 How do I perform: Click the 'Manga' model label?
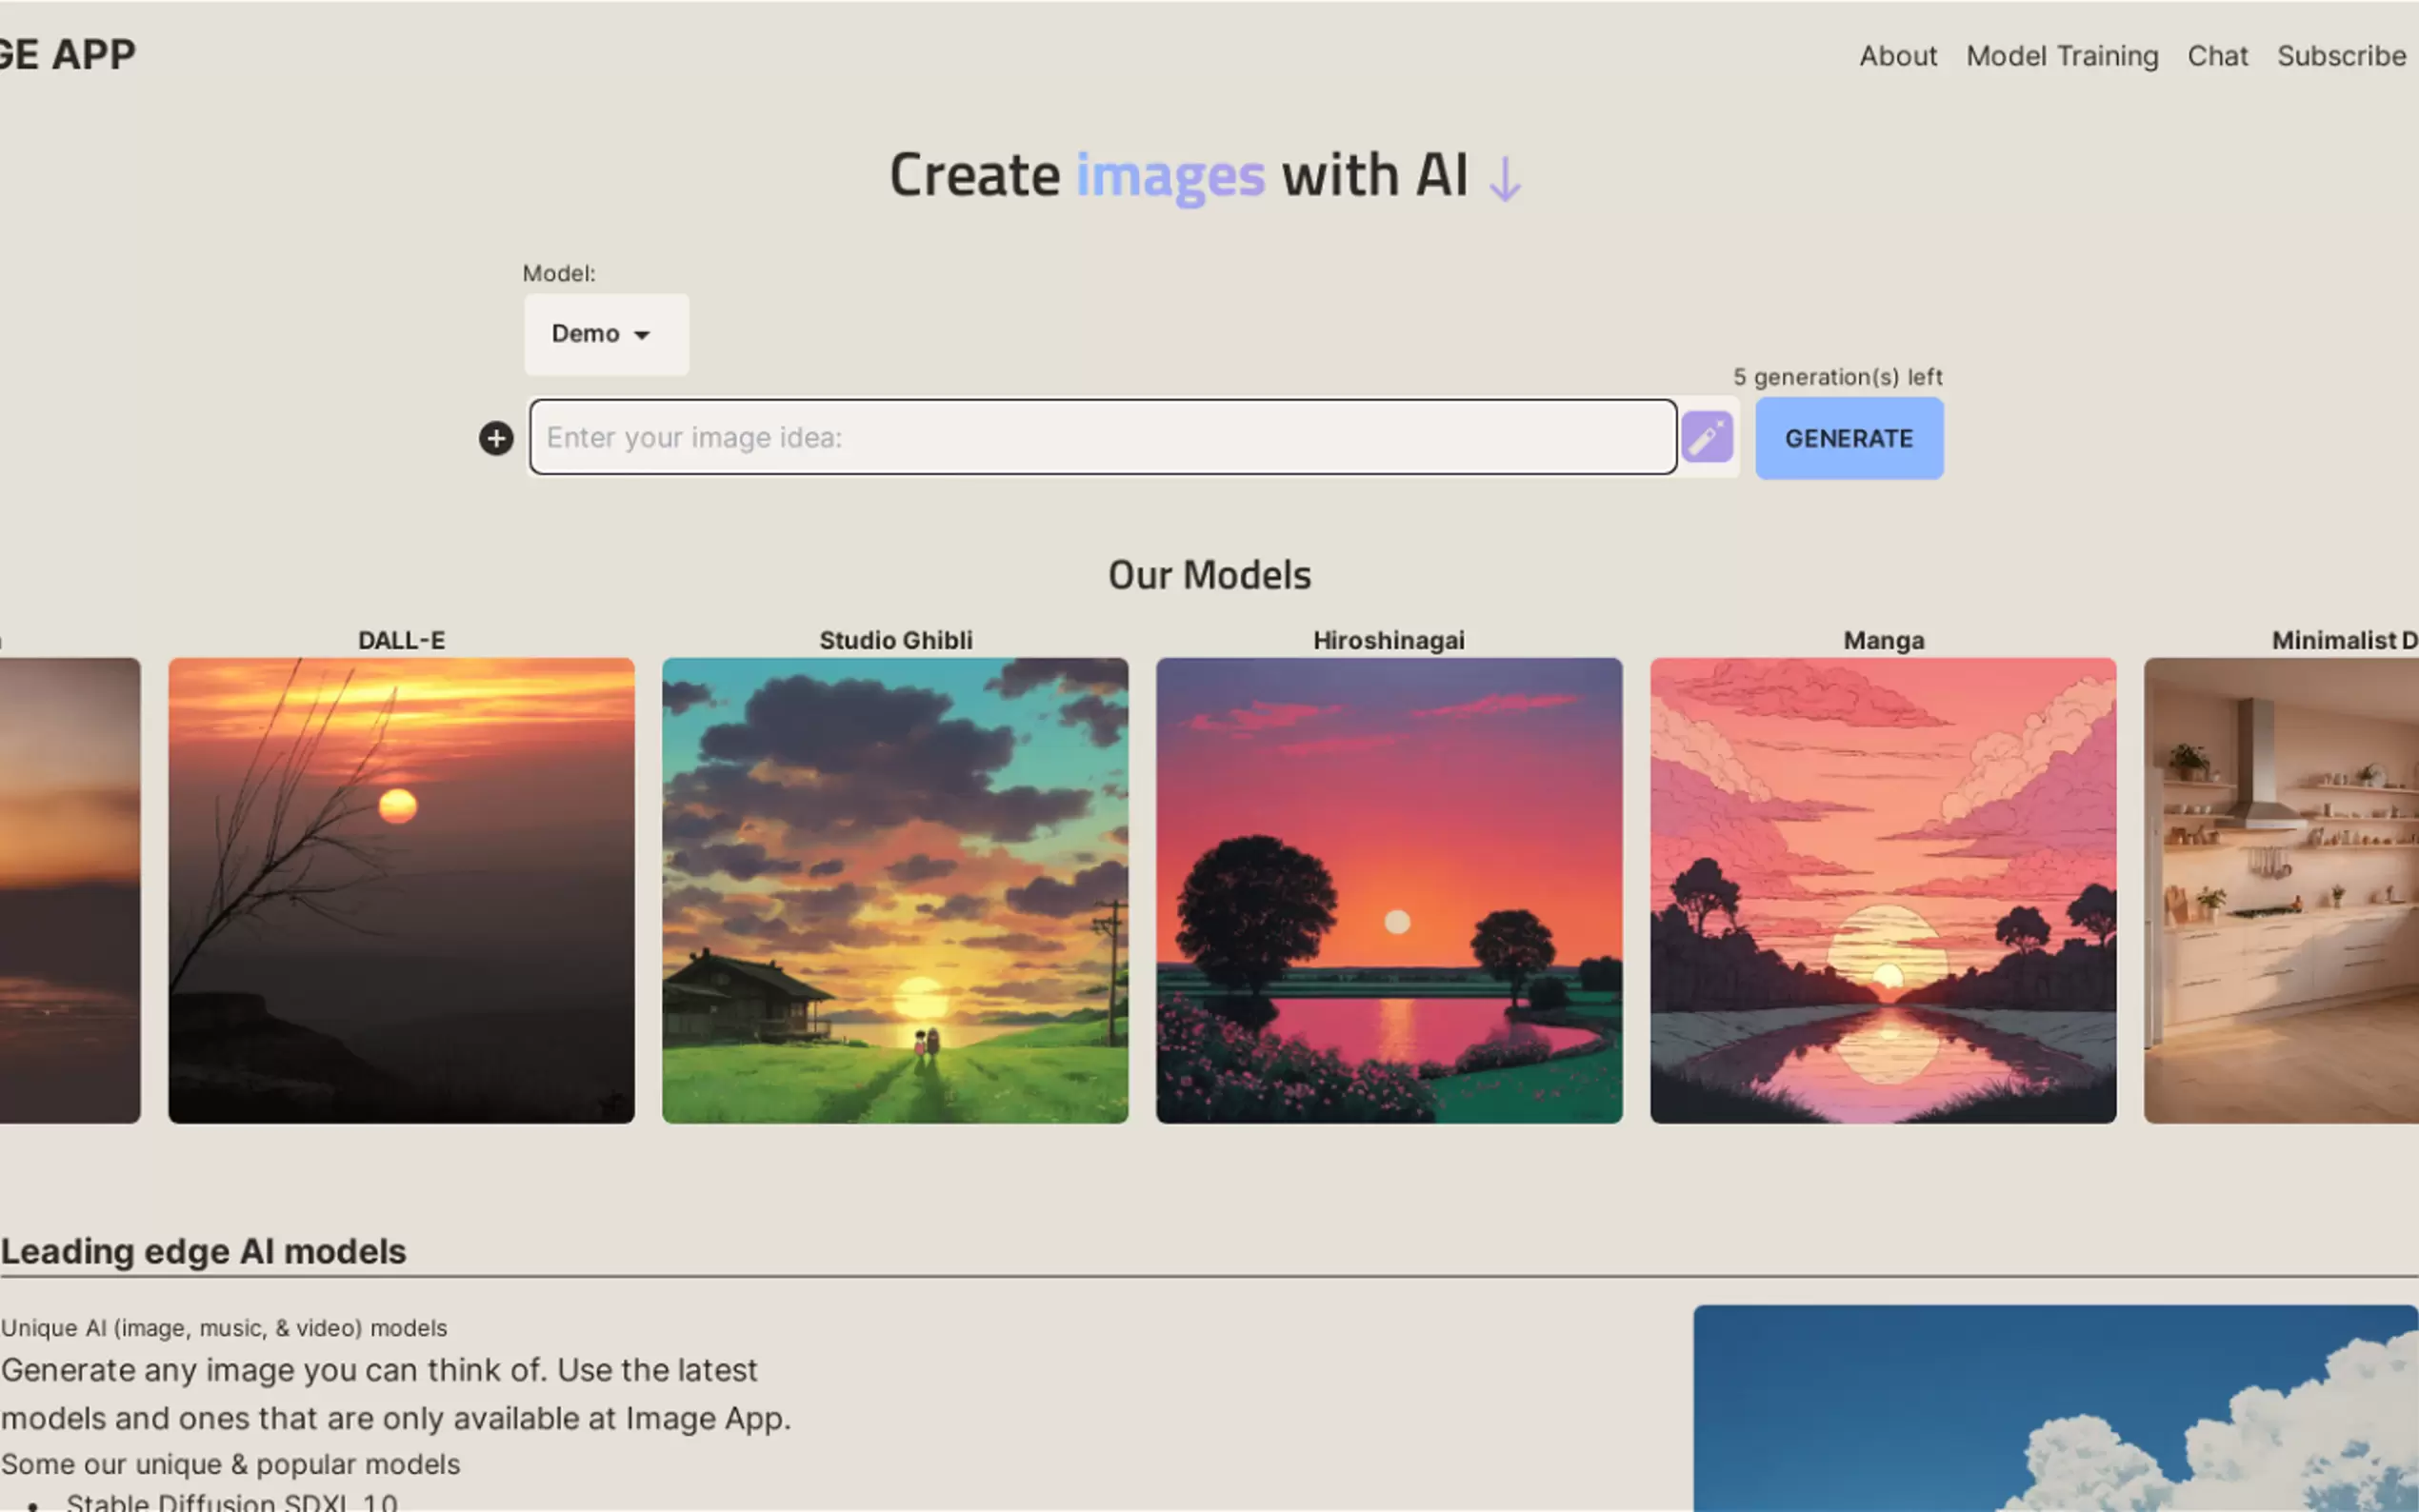1883,640
